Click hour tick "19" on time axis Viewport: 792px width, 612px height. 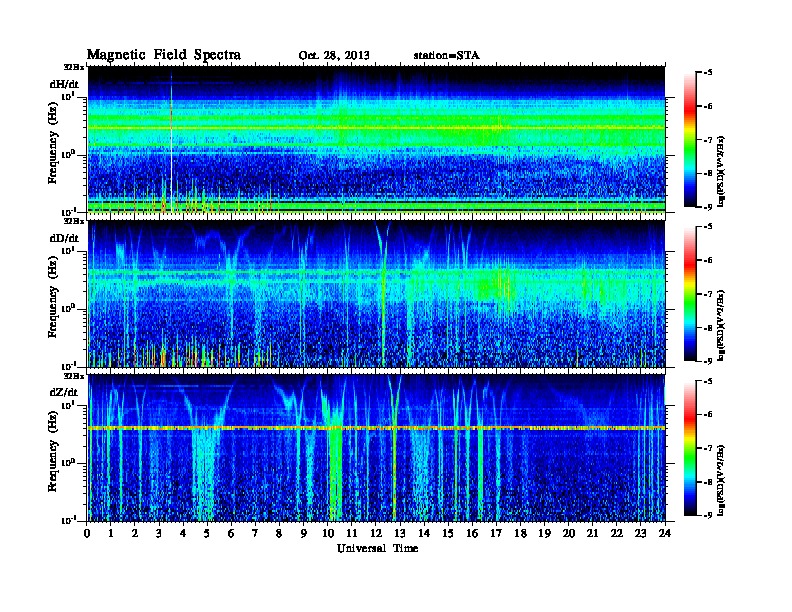(x=544, y=534)
